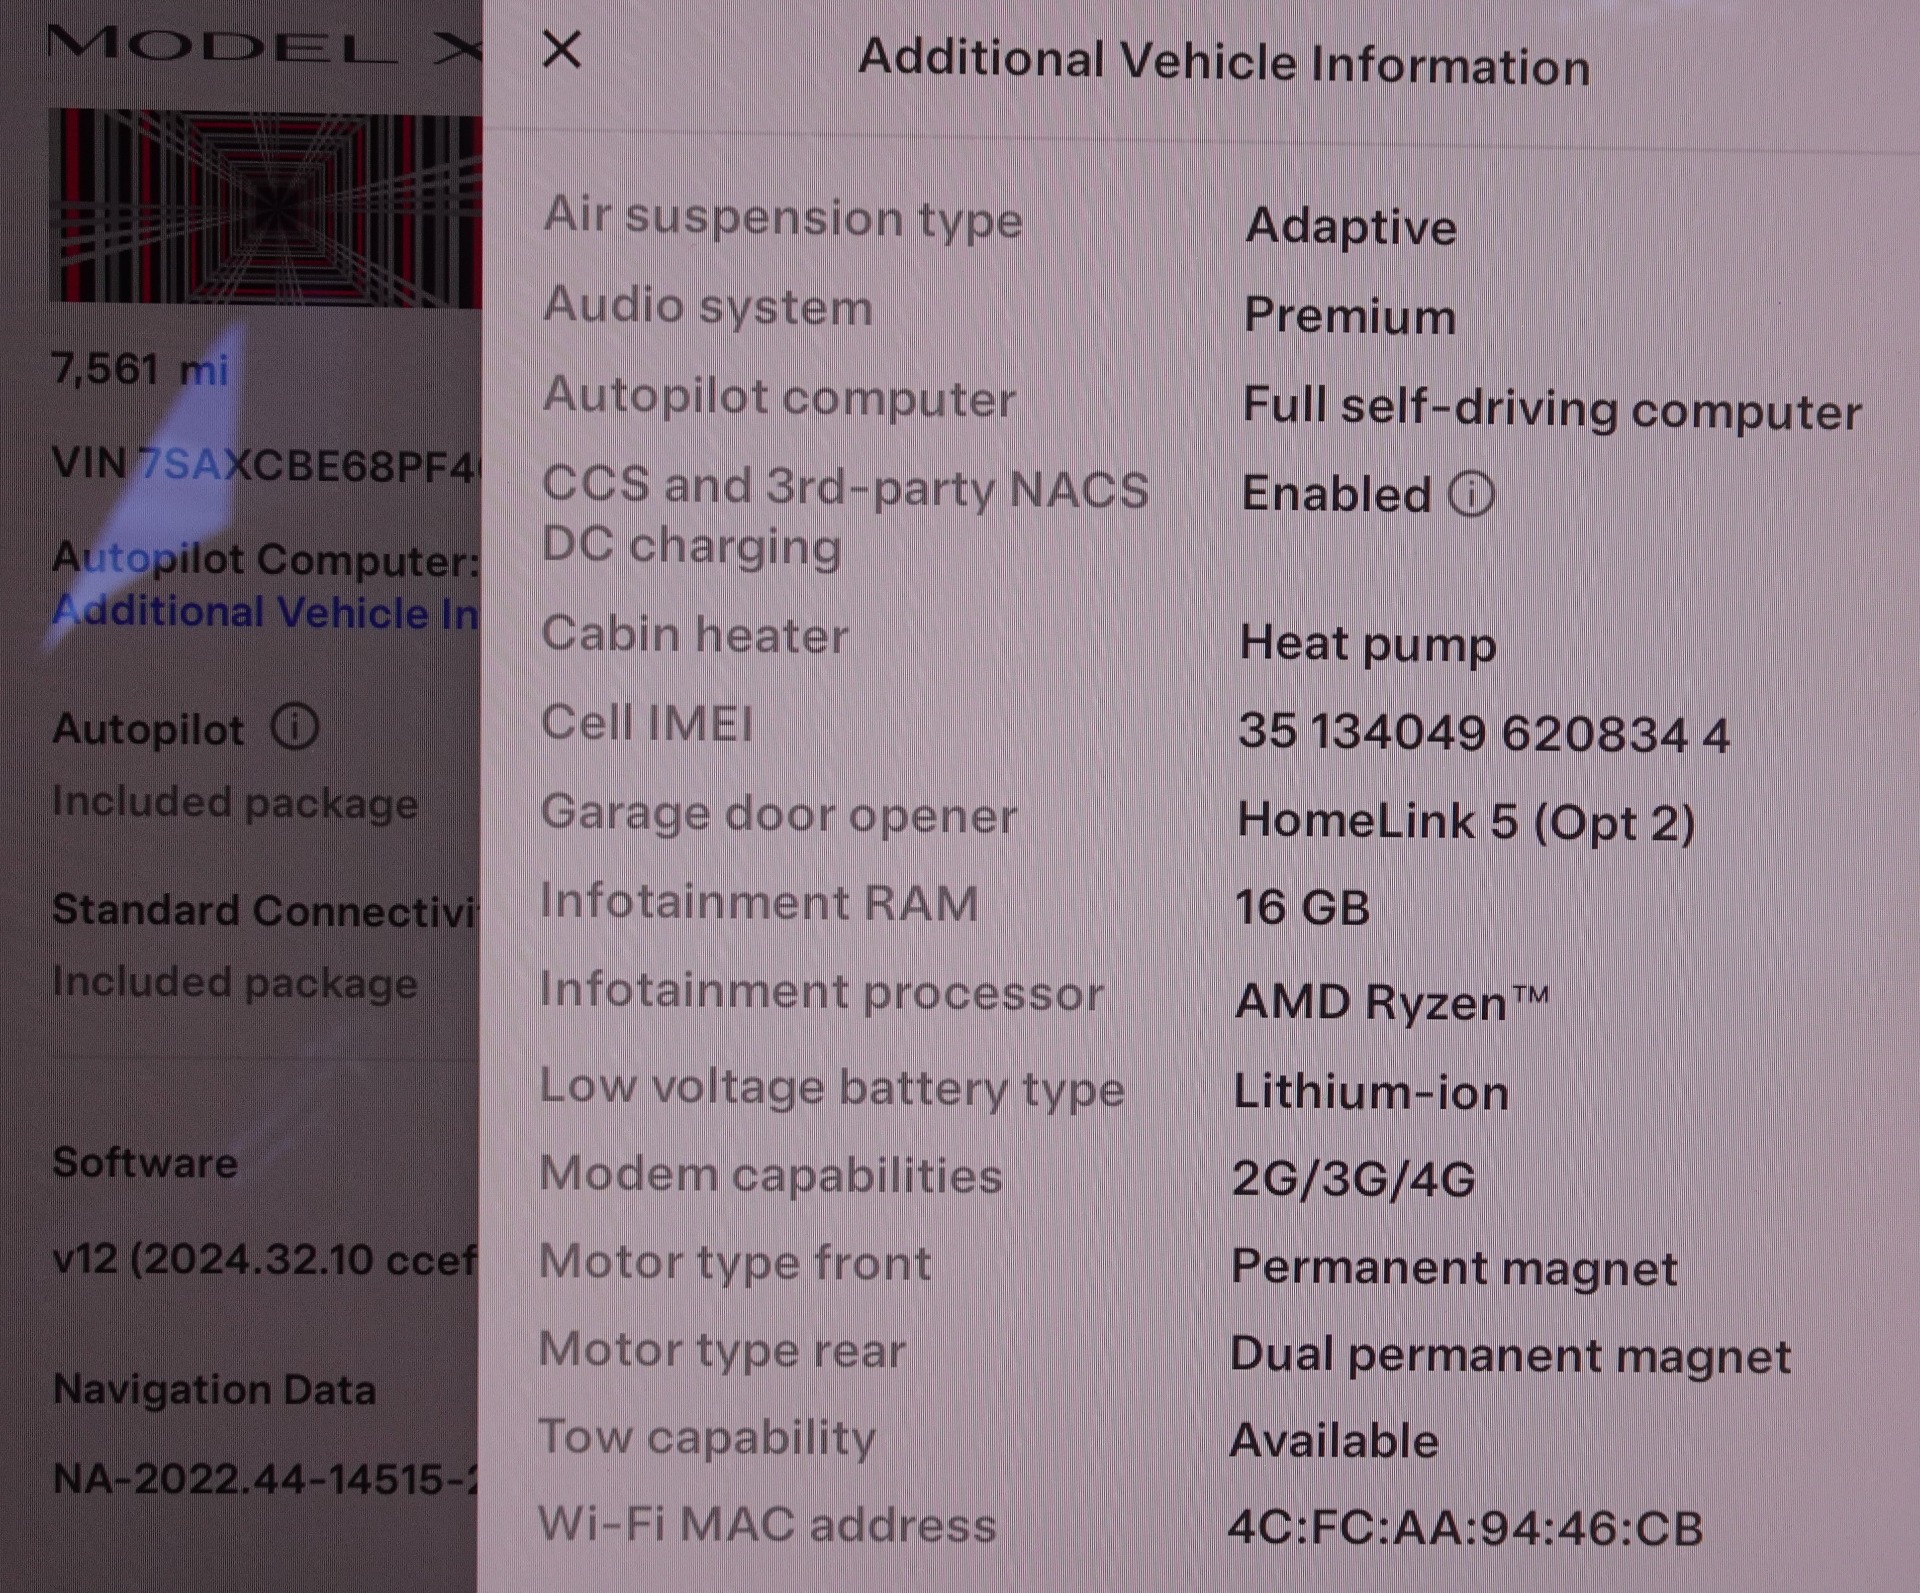
Task: Tap the Standard Connectivity heading
Action: 266,910
